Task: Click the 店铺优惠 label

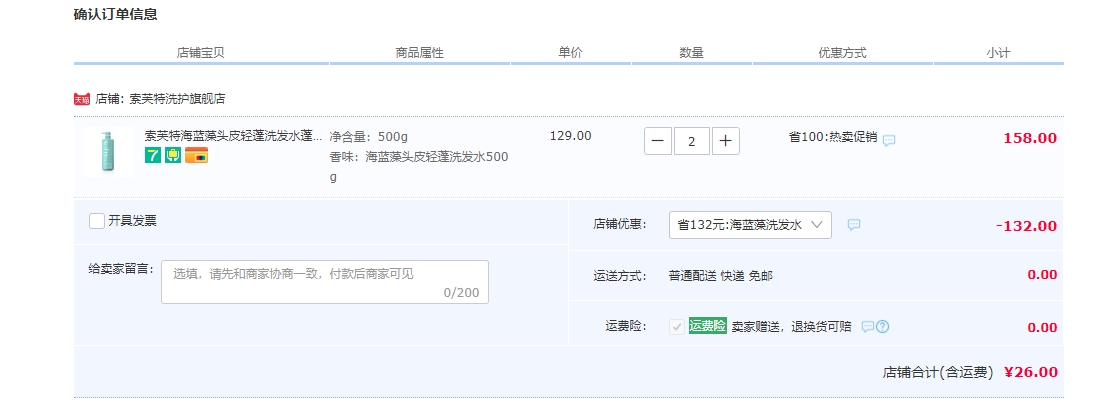Action: (x=620, y=225)
